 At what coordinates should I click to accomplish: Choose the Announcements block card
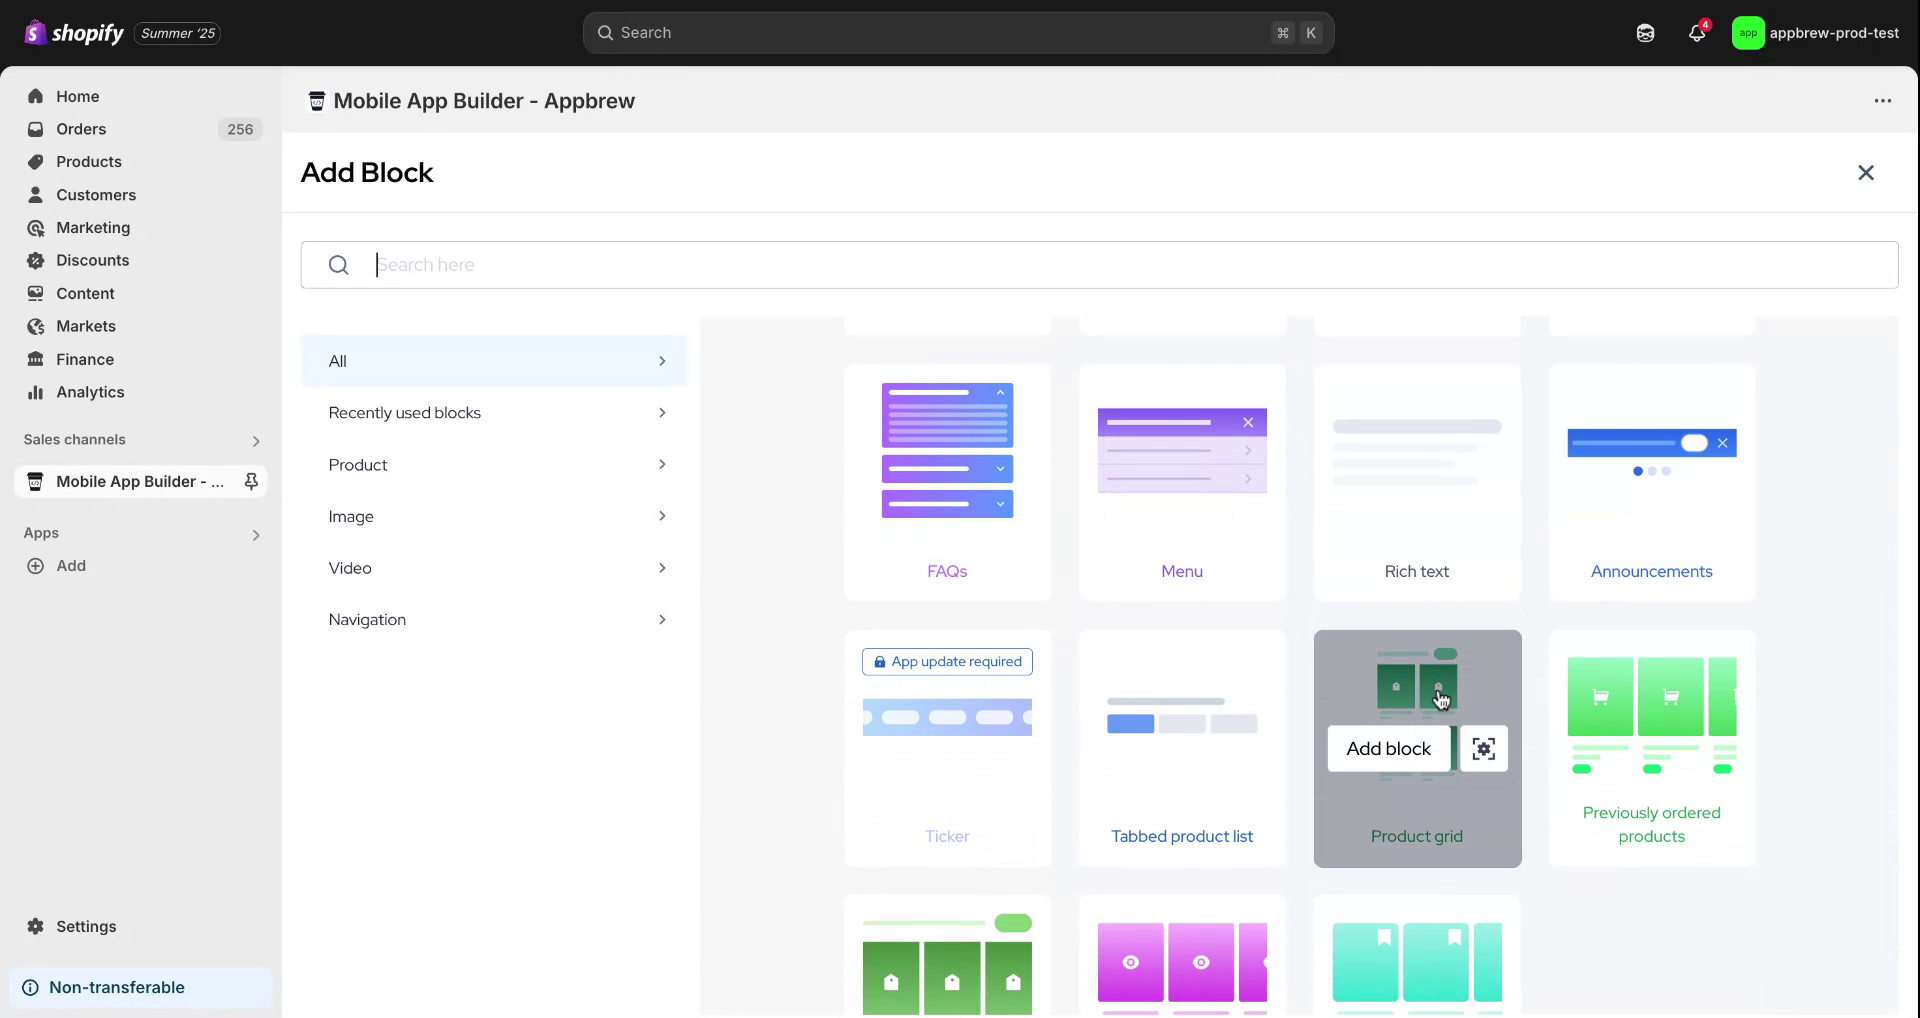pyautogui.click(x=1653, y=483)
